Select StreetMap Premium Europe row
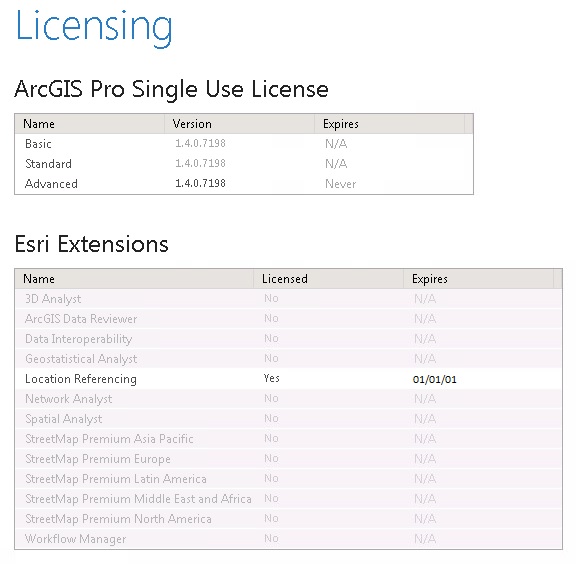This screenshot has width=587, height=567. (288, 459)
